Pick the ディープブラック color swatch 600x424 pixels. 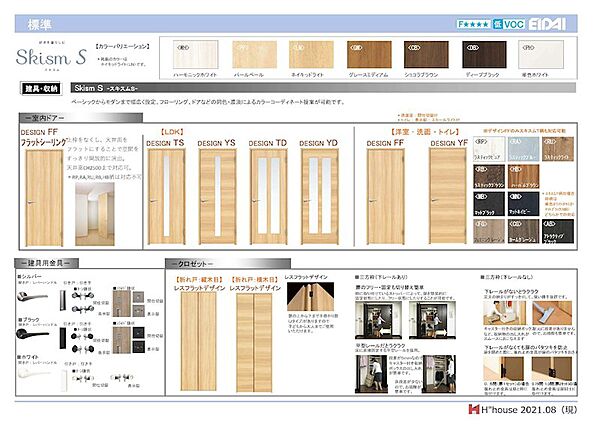(x=484, y=55)
